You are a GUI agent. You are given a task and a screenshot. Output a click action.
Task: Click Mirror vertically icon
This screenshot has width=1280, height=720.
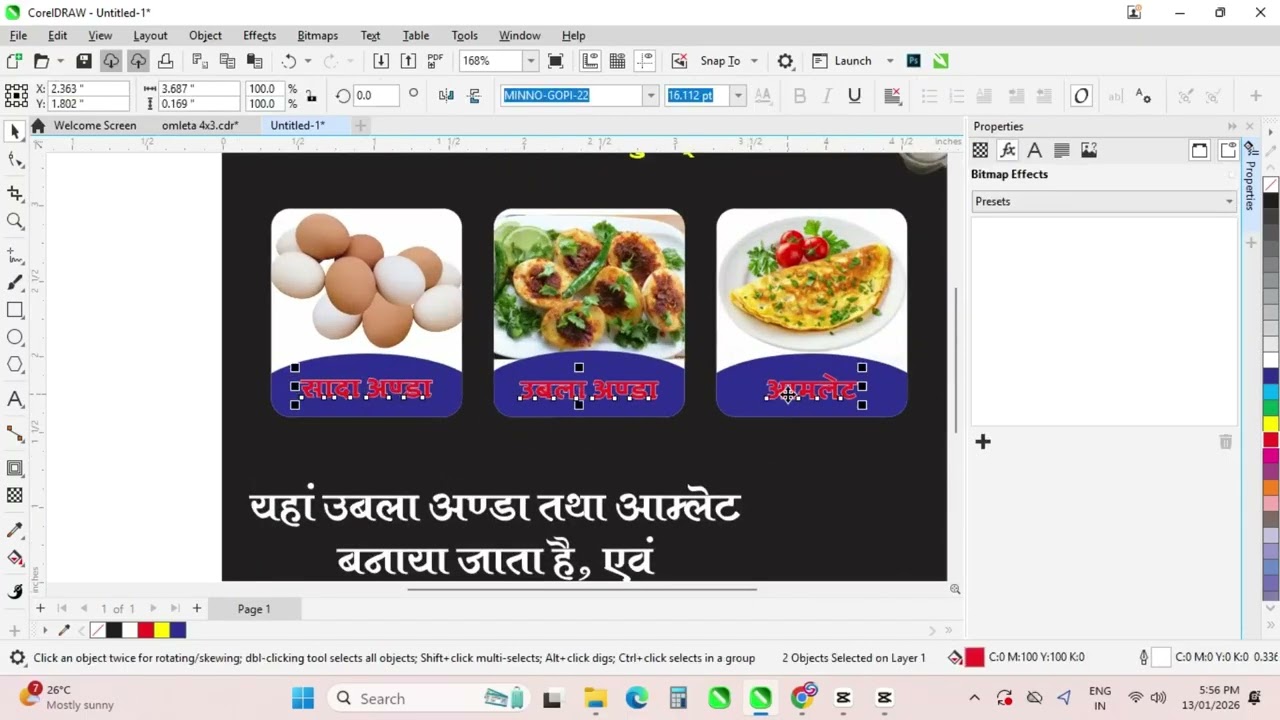[x=474, y=96]
